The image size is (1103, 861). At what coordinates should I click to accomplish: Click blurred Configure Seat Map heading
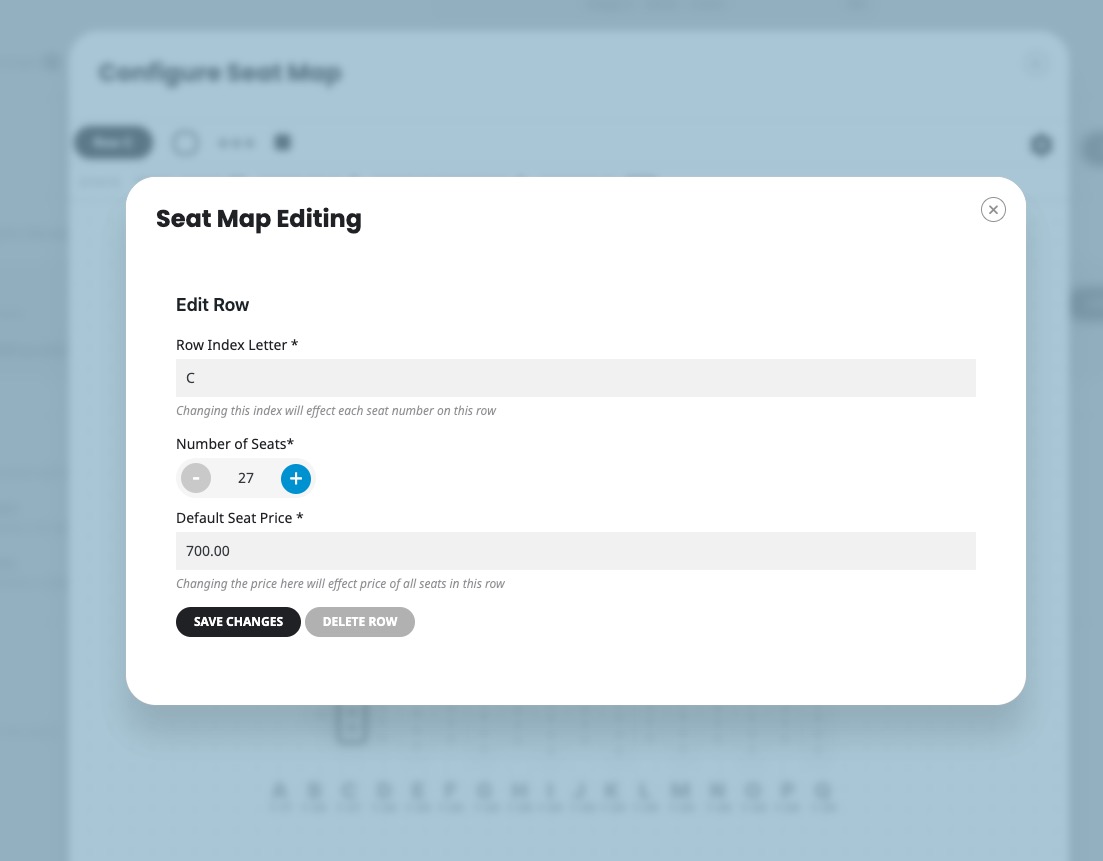pyautogui.click(x=220, y=72)
